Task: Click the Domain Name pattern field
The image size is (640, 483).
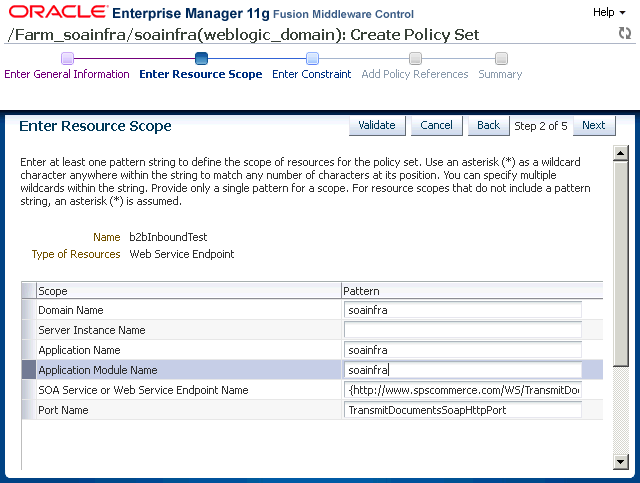Action: (463, 310)
